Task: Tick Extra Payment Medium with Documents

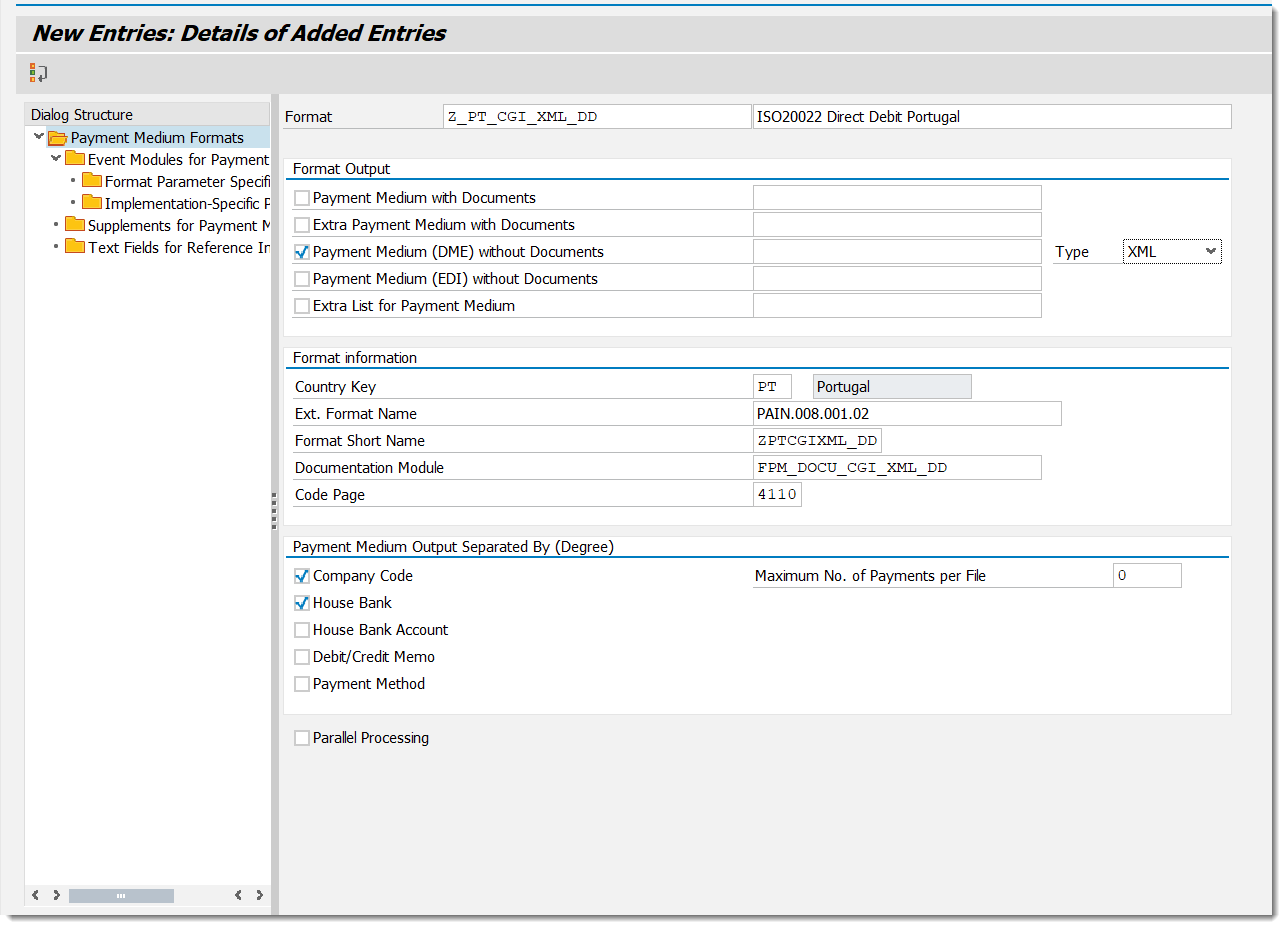Action: [302, 225]
